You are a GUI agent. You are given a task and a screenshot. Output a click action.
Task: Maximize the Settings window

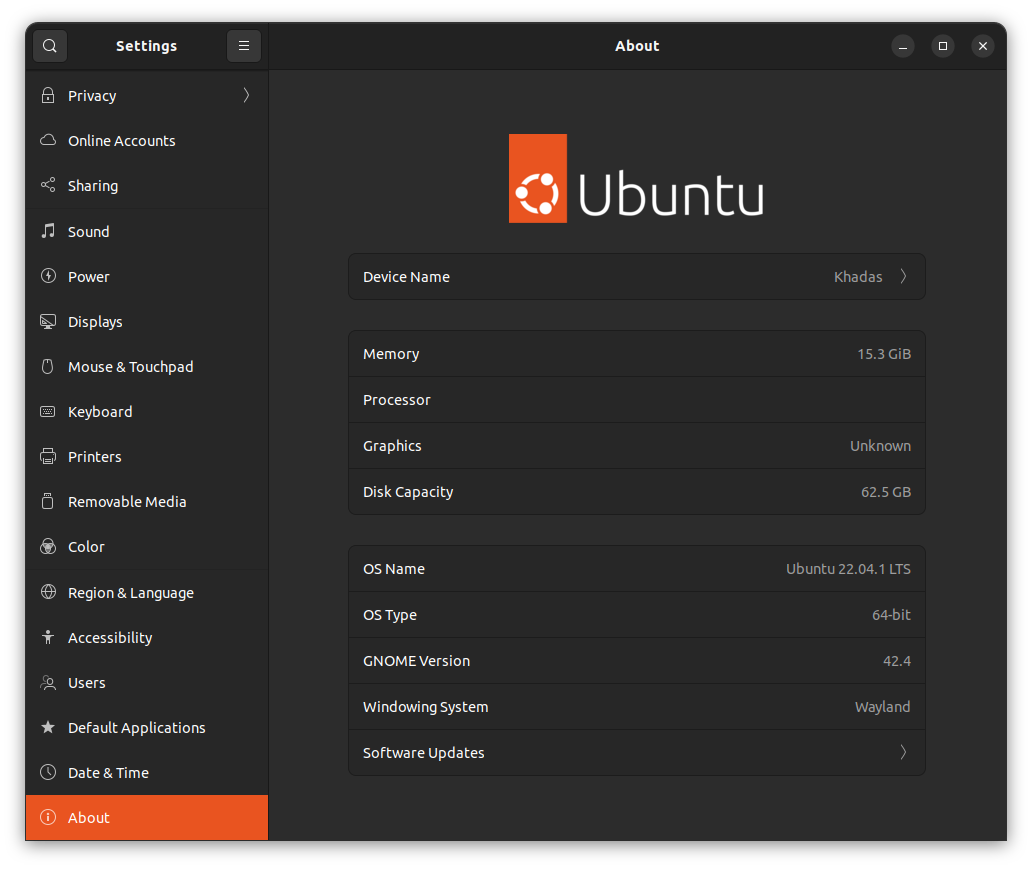(942, 46)
